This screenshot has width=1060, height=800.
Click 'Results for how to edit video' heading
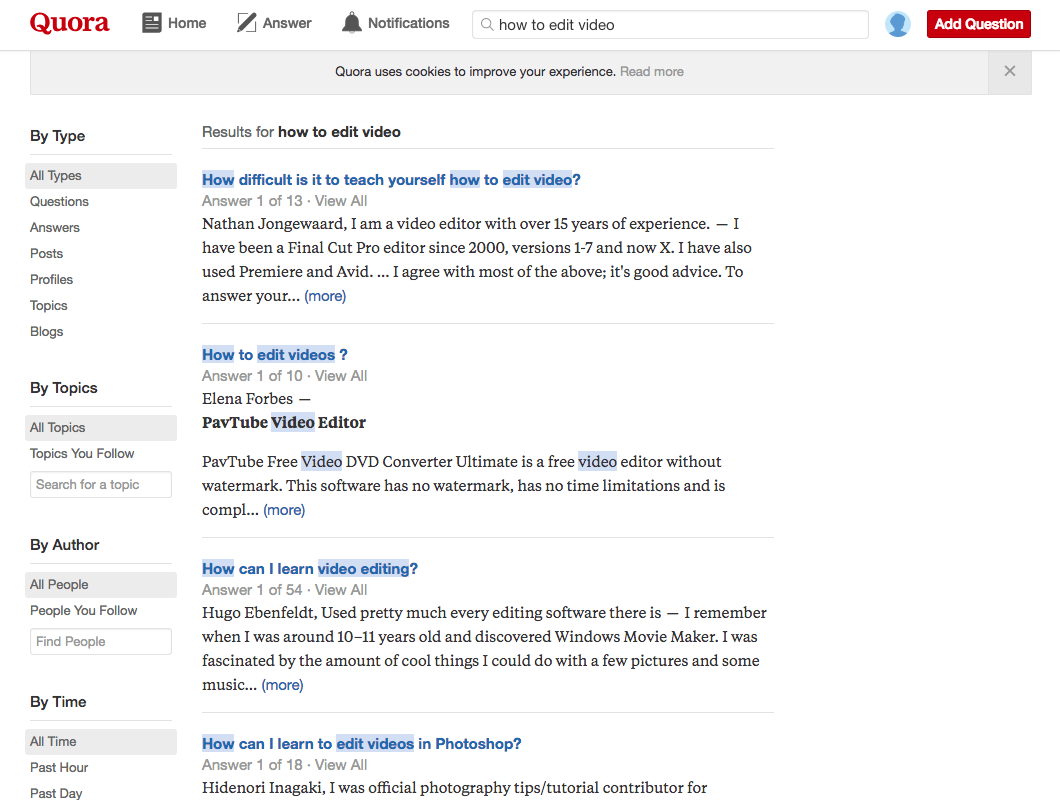coord(302,132)
